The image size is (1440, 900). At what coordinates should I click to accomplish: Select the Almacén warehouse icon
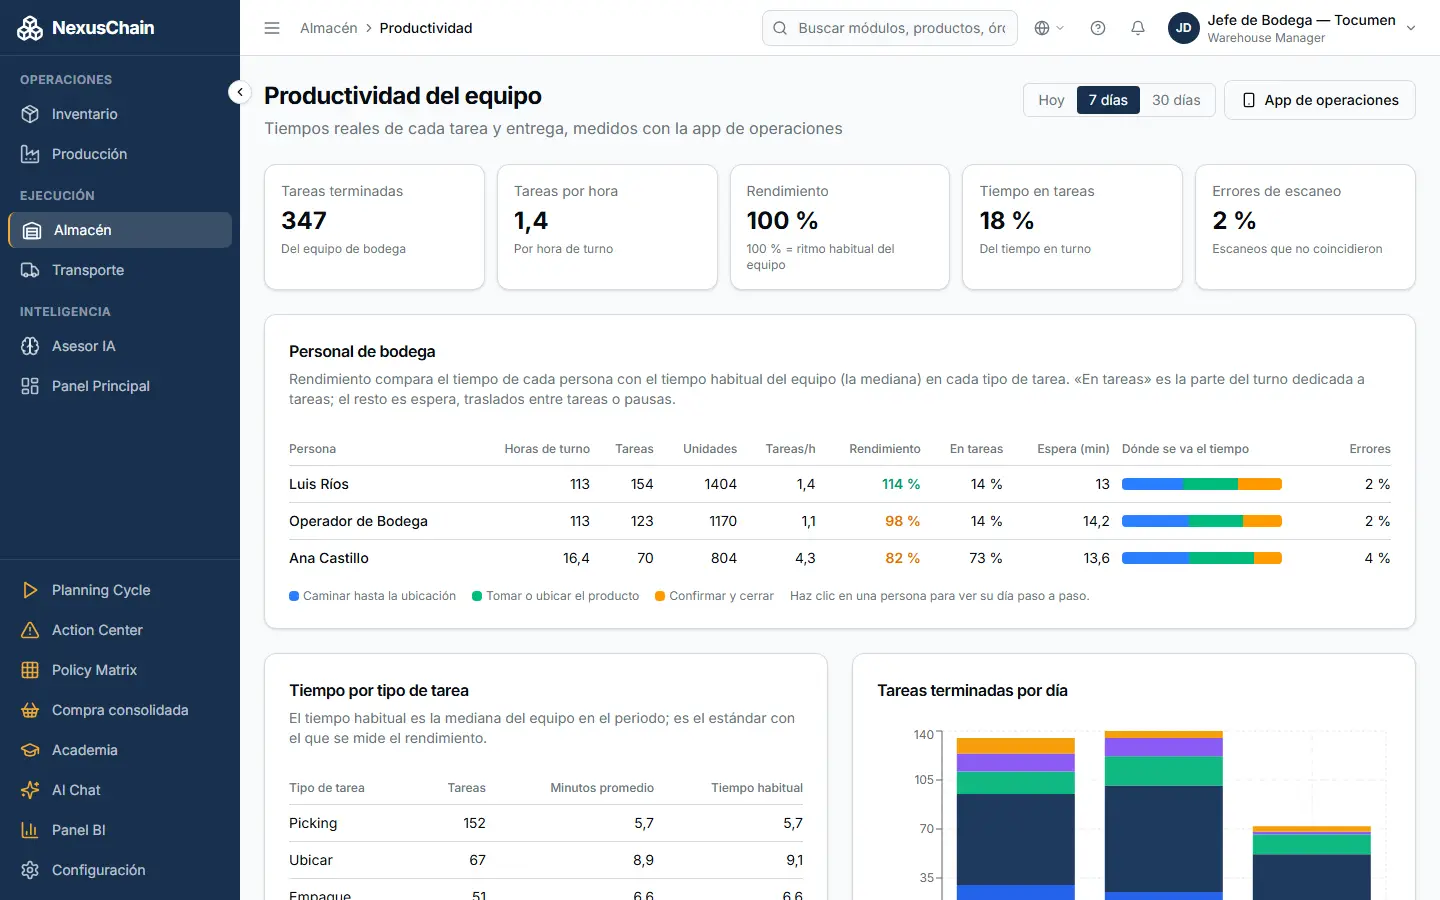point(32,230)
